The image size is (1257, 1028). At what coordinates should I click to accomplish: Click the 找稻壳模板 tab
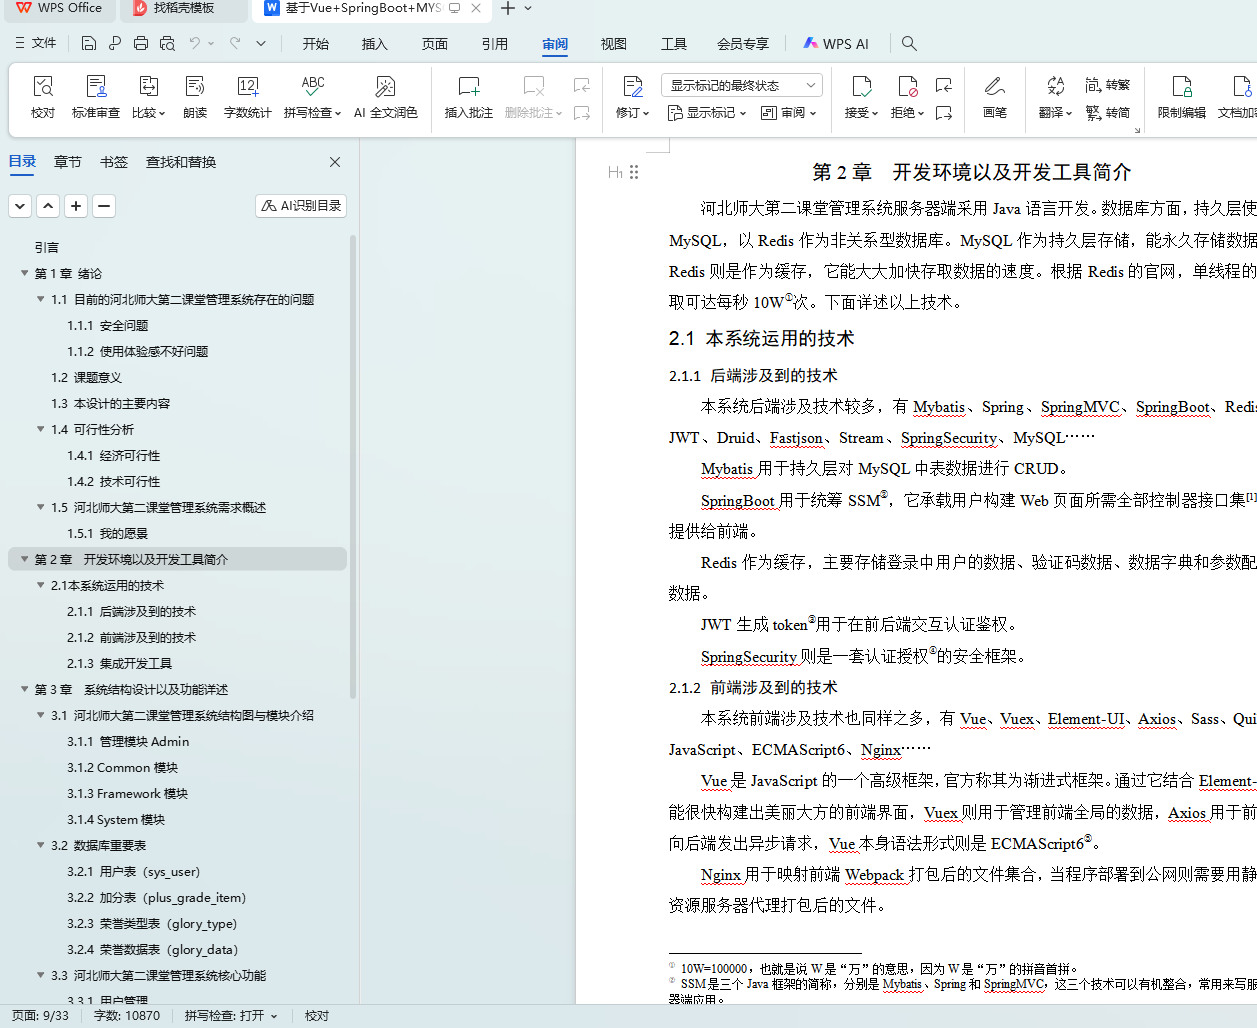184,9
